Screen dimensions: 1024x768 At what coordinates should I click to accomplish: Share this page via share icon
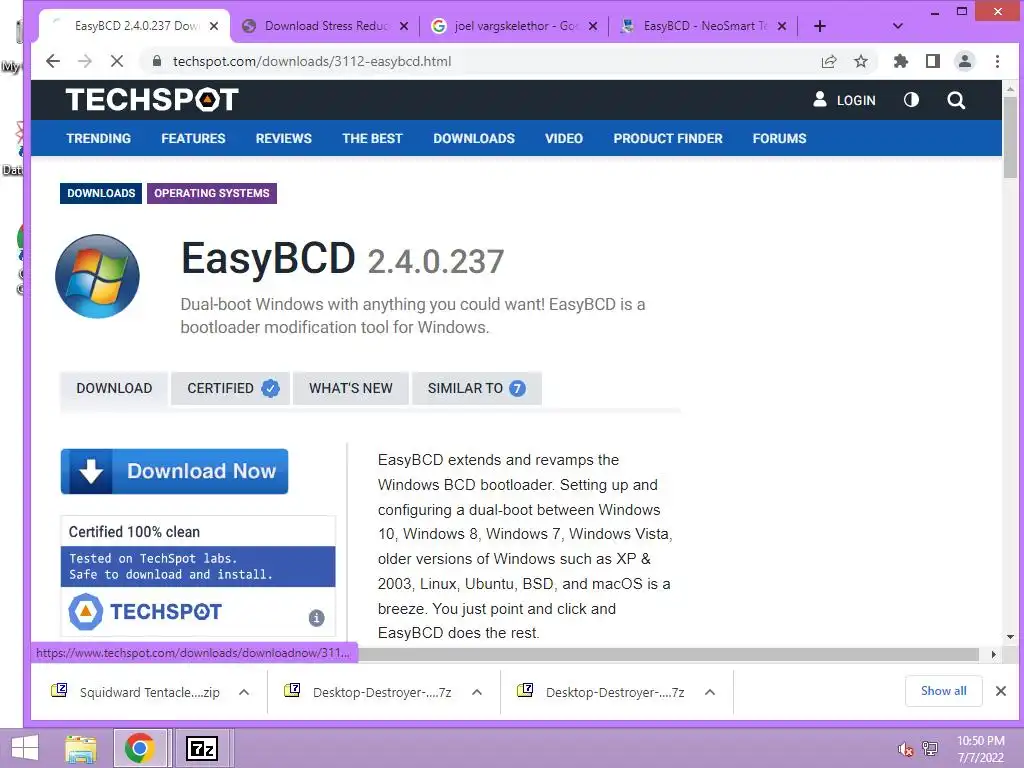point(829,61)
